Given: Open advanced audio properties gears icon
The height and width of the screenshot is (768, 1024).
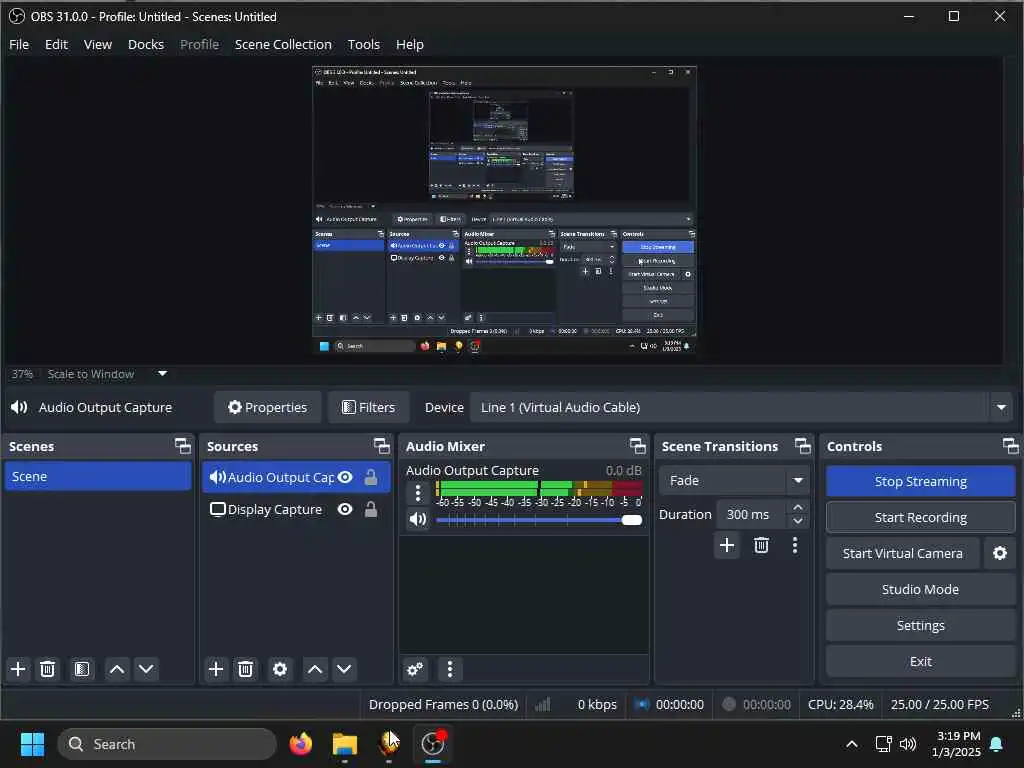Looking at the screenshot, I should point(415,669).
